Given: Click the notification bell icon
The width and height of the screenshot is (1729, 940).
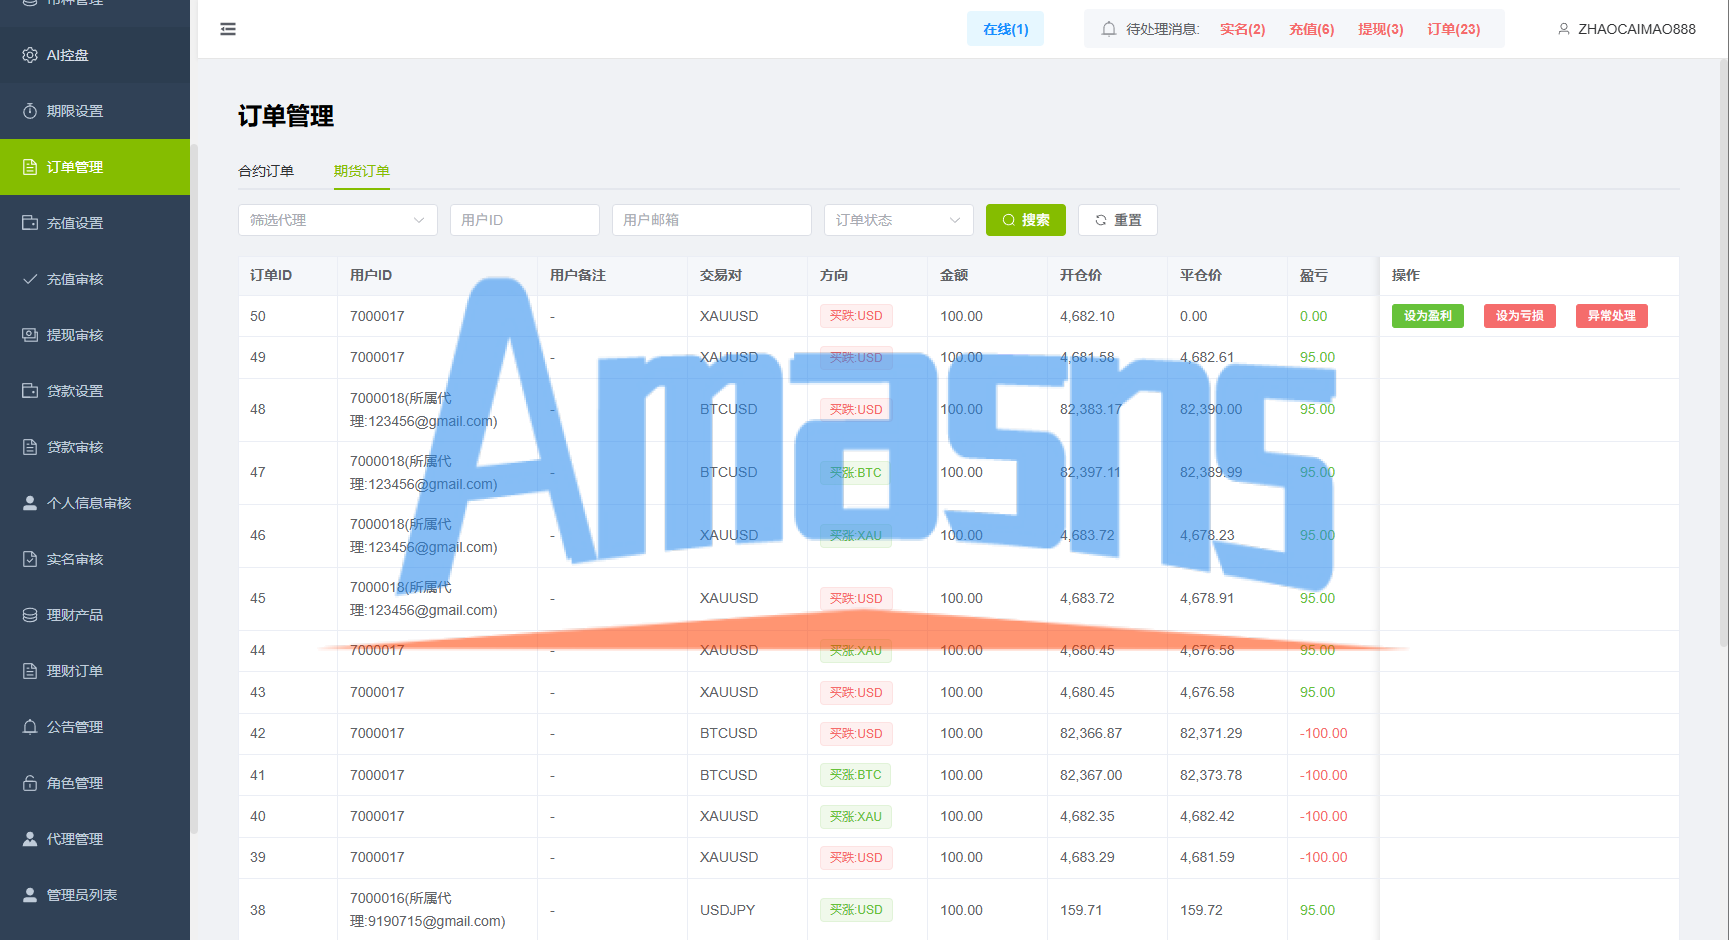Looking at the screenshot, I should pos(1109,29).
